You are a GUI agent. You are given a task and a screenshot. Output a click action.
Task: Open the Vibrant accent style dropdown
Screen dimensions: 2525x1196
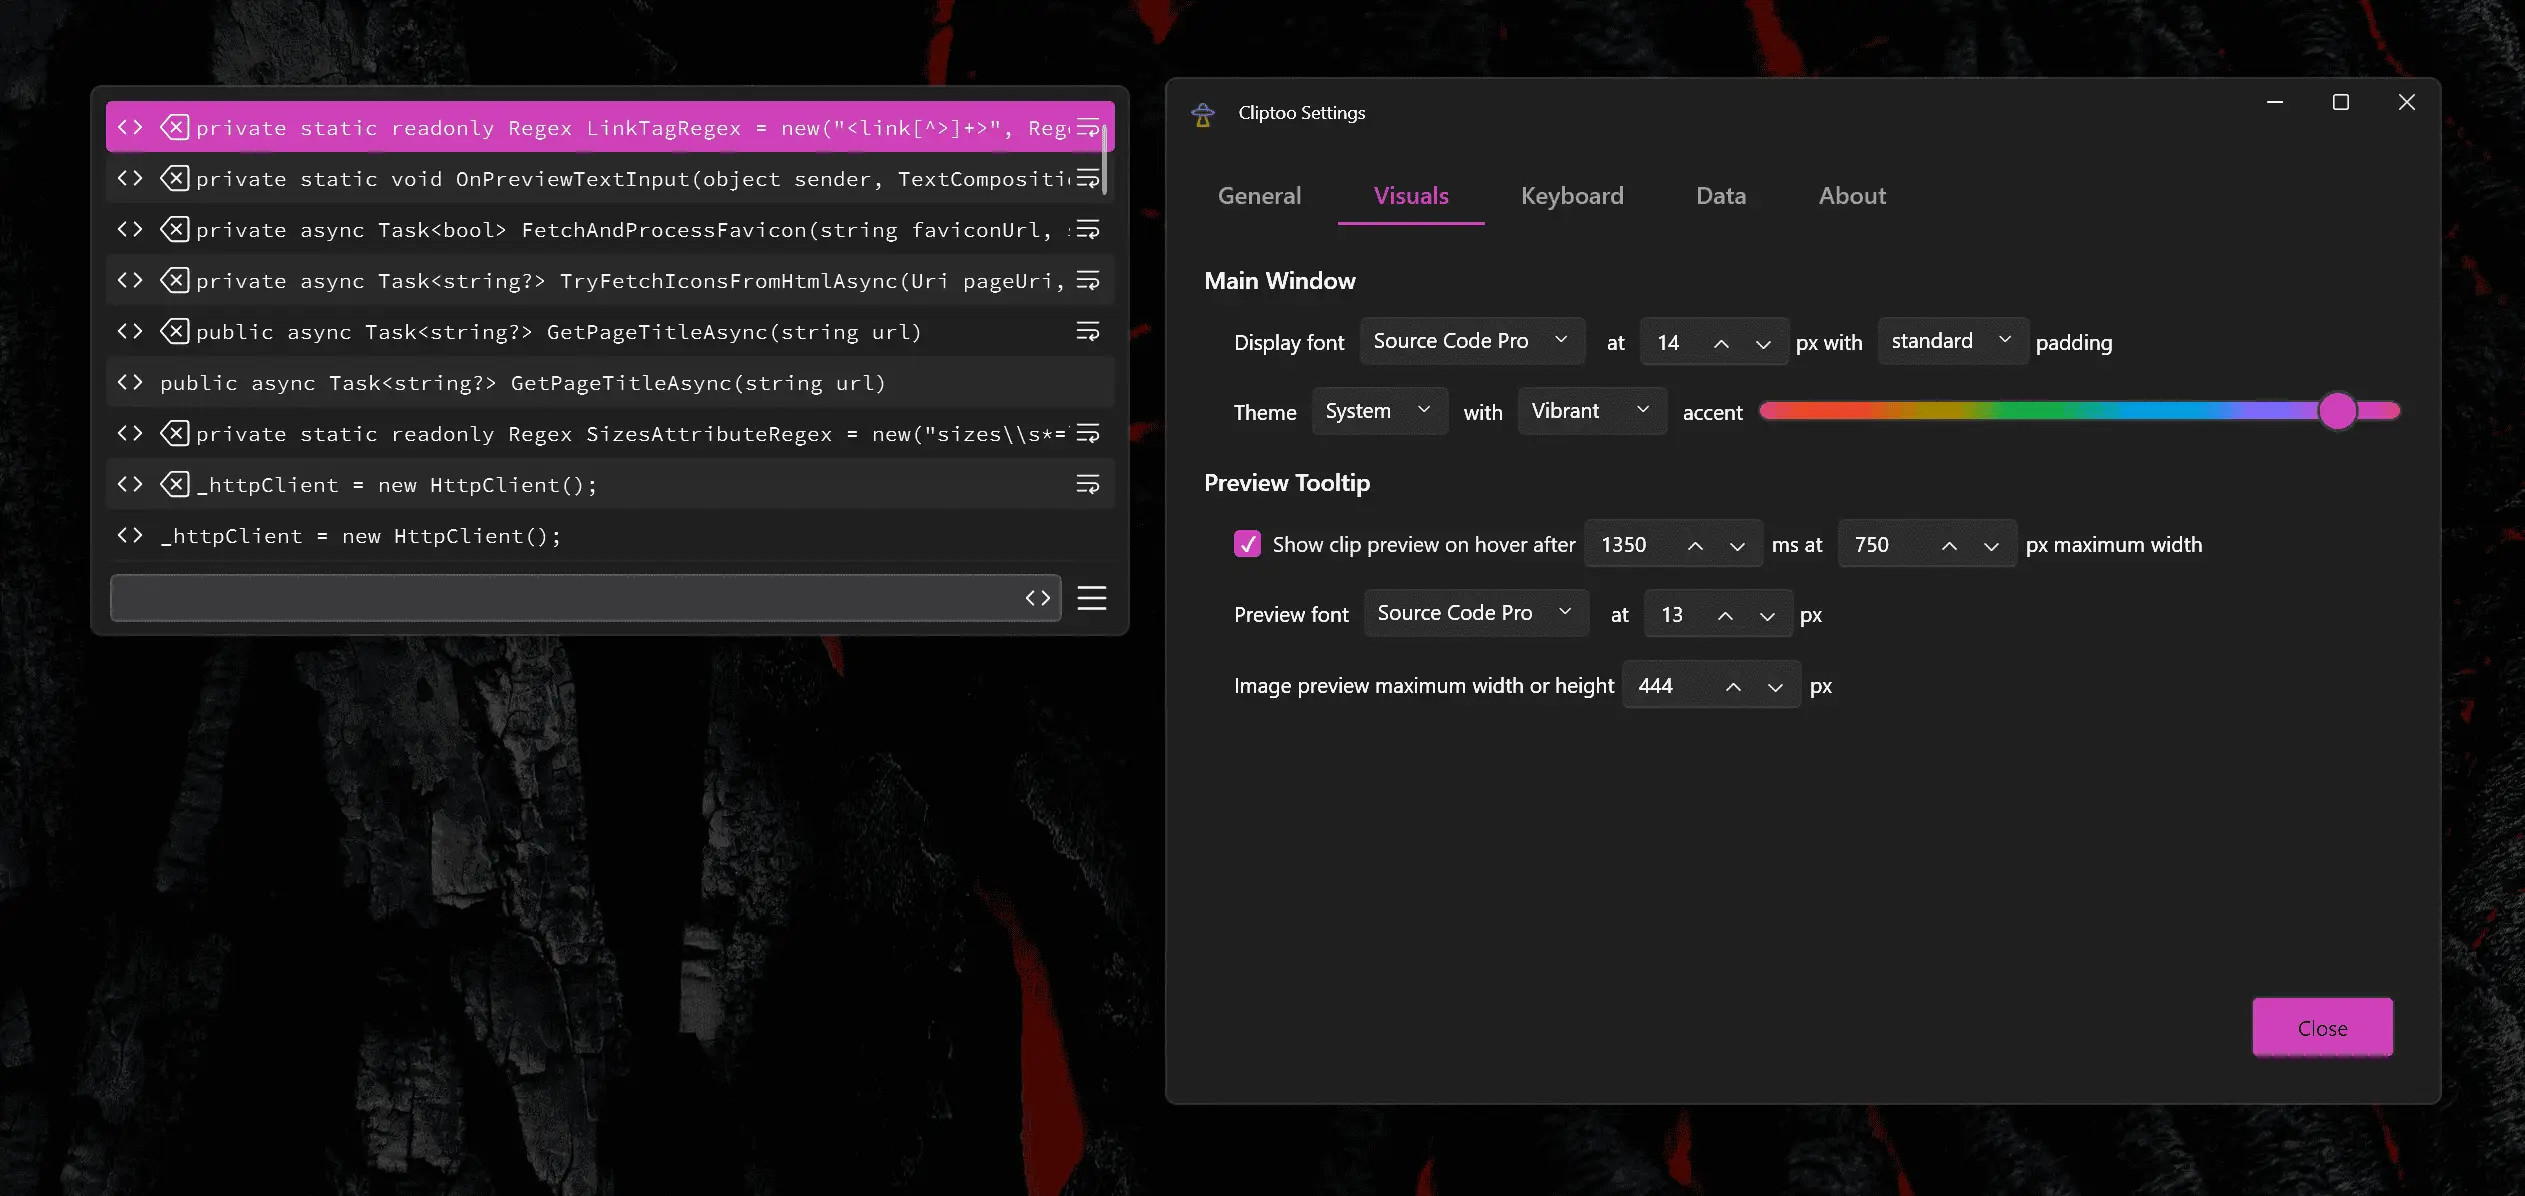tap(1590, 411)
